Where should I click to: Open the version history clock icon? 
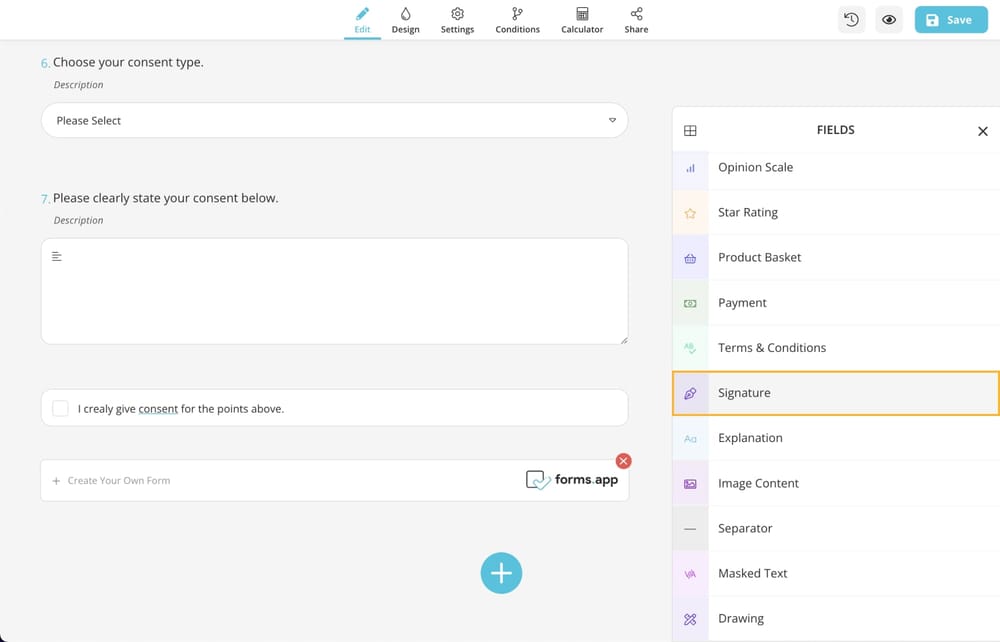coord(851,20)
